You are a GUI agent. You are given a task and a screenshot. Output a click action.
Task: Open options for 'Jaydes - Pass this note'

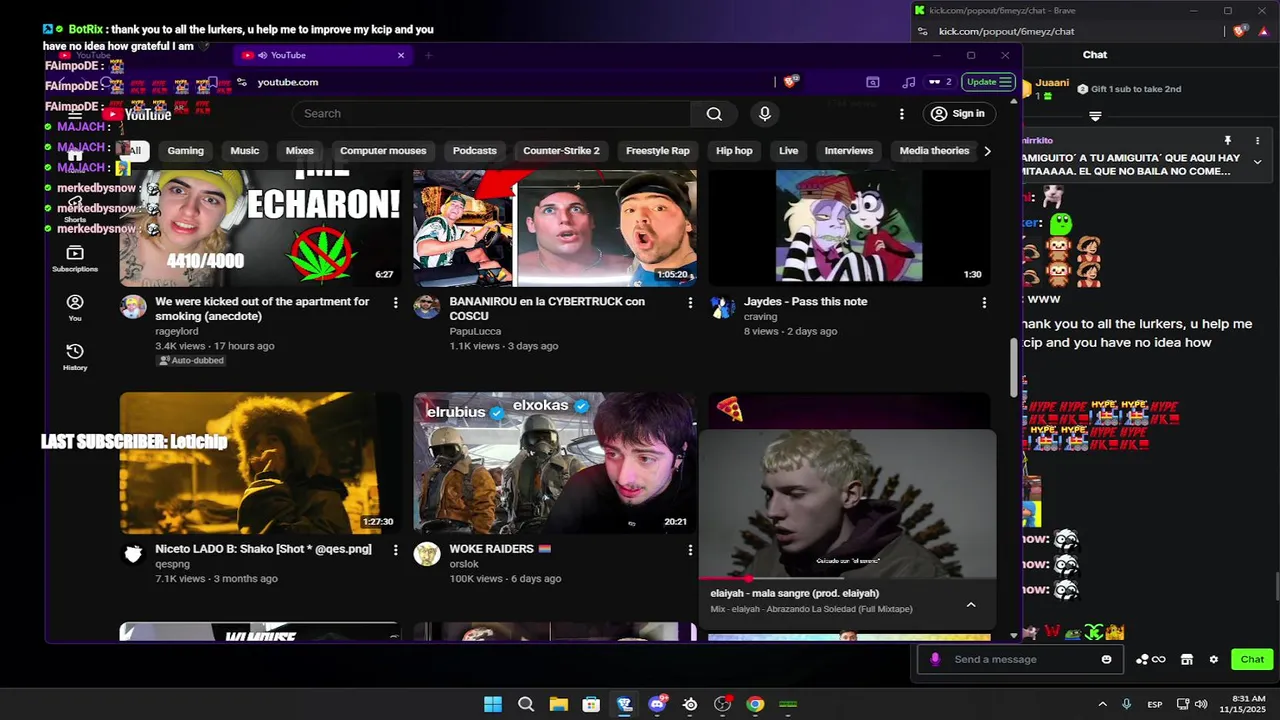[x=984, y=302]
